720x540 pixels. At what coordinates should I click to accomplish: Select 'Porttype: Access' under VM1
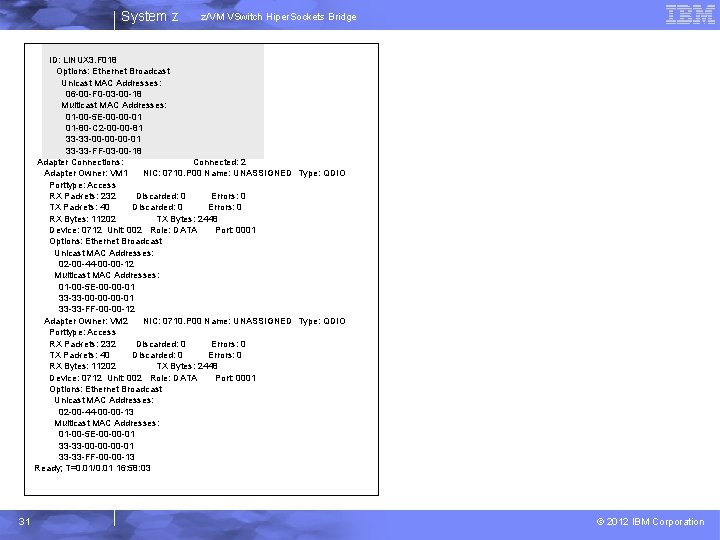(83, 185)
